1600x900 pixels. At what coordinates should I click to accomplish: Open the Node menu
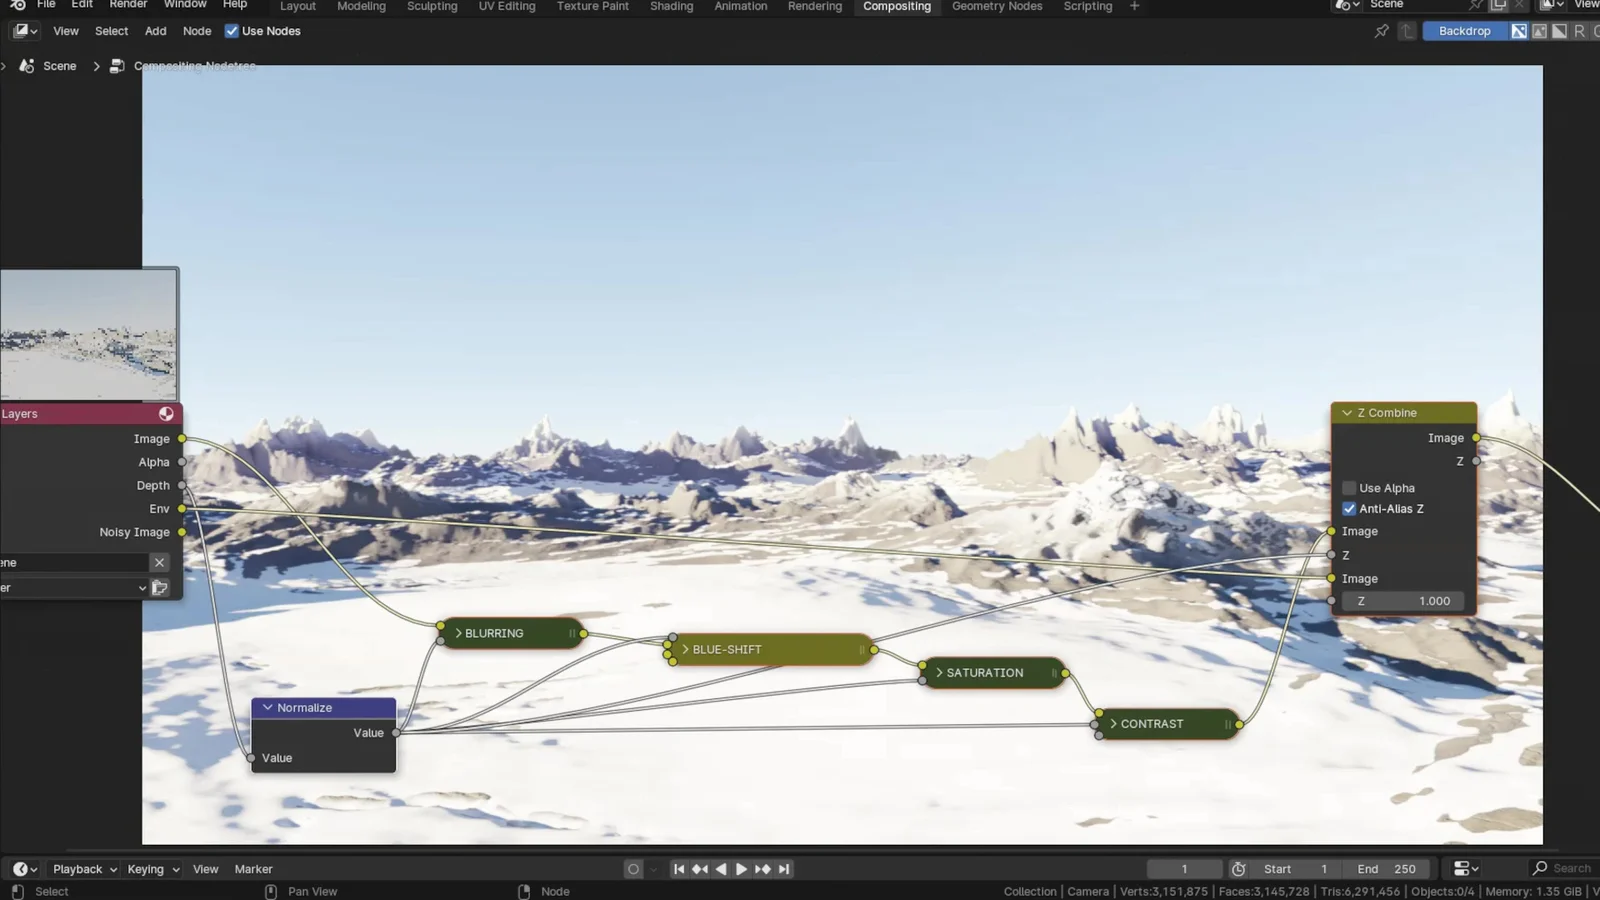[197, 31]
